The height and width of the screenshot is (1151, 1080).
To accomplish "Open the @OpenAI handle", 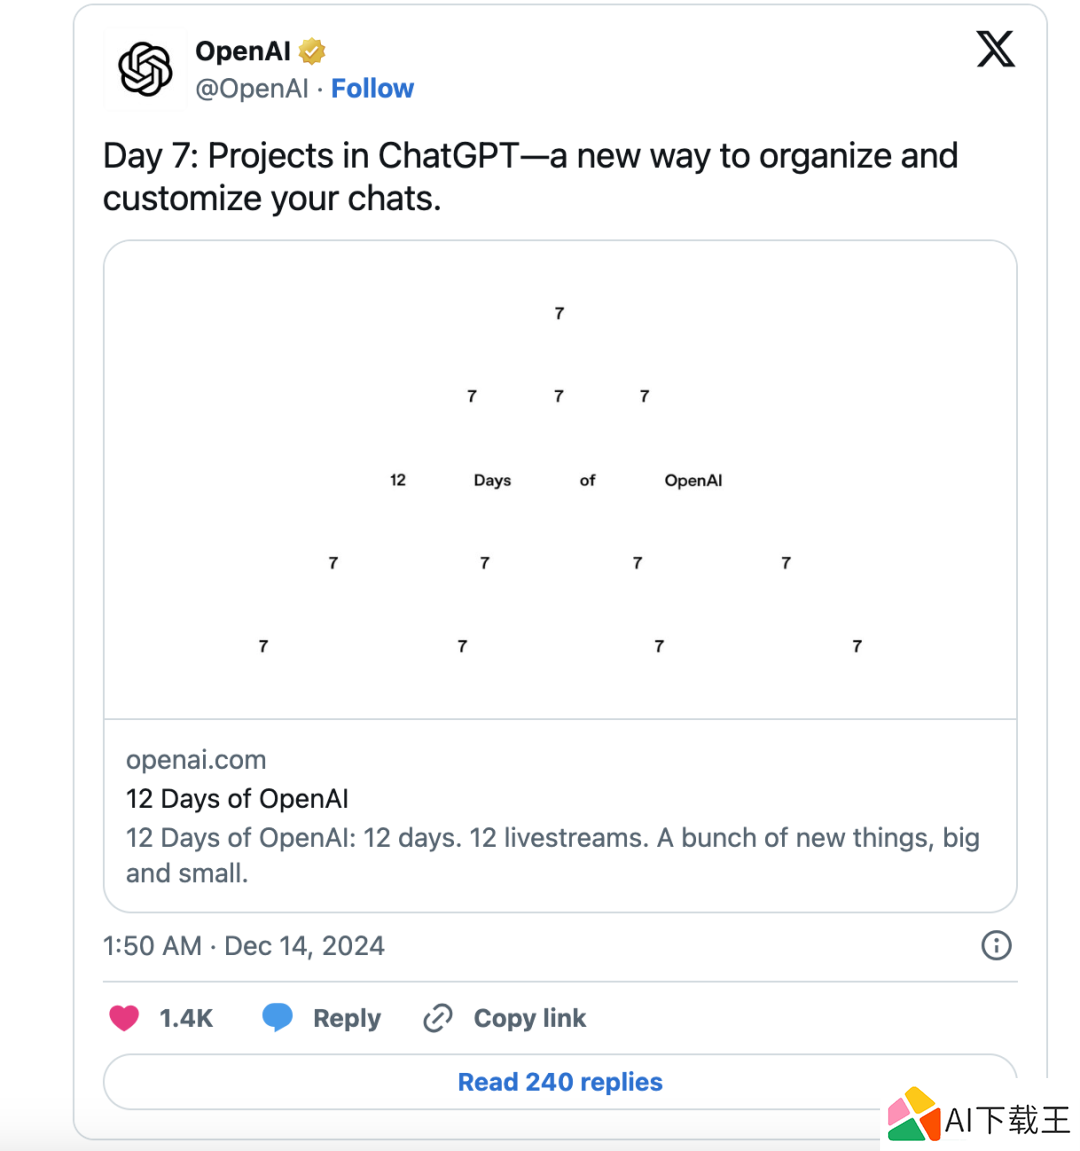I will click(x=252, y=89).
